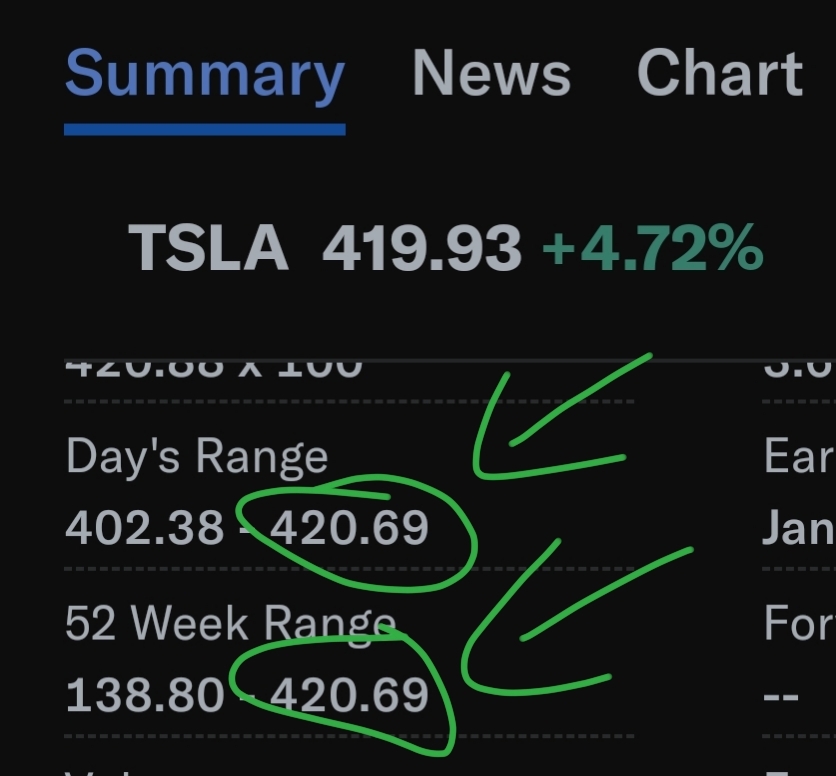Screen dimensions: 836x776
Task: Click the TSLA ticker symbol
Action: coord(208,247)
